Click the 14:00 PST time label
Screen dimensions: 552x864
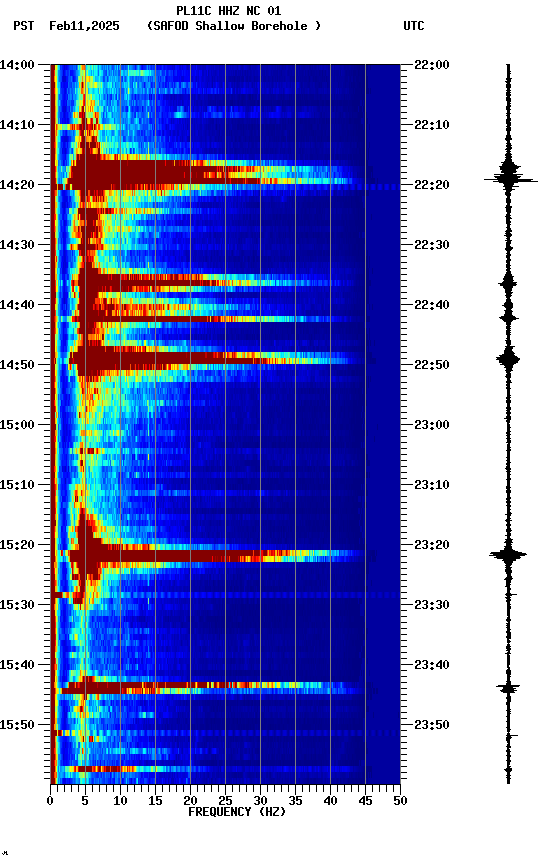(17, 65)
